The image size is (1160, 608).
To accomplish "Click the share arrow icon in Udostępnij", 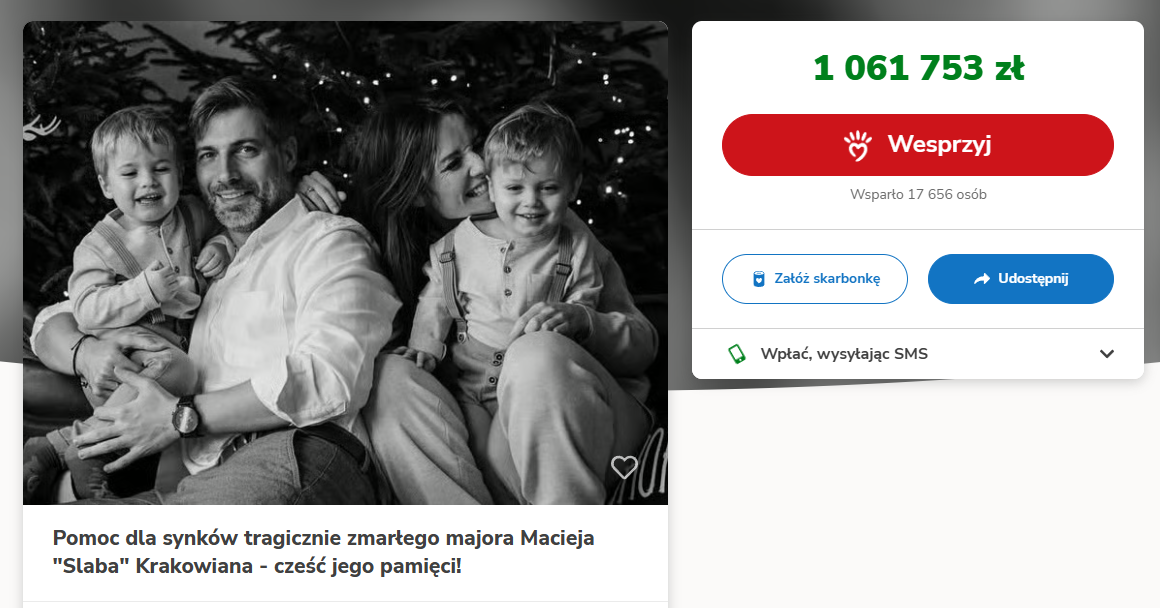I will 982,279.
